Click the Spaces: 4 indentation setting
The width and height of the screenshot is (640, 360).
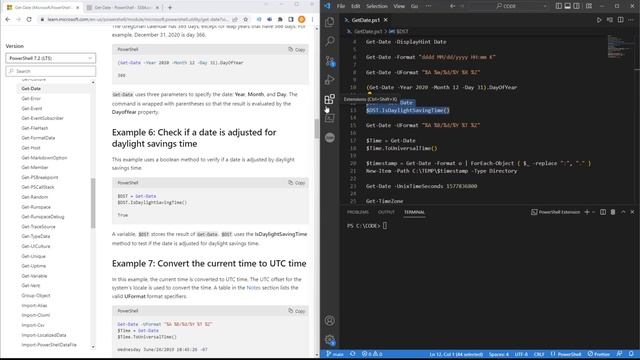tap(499, 354)
